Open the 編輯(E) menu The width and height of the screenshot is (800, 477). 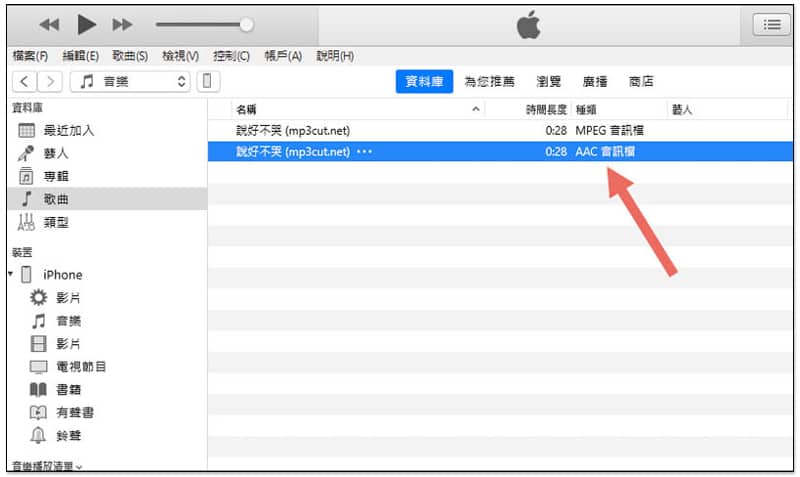click(x=80, y=56)
